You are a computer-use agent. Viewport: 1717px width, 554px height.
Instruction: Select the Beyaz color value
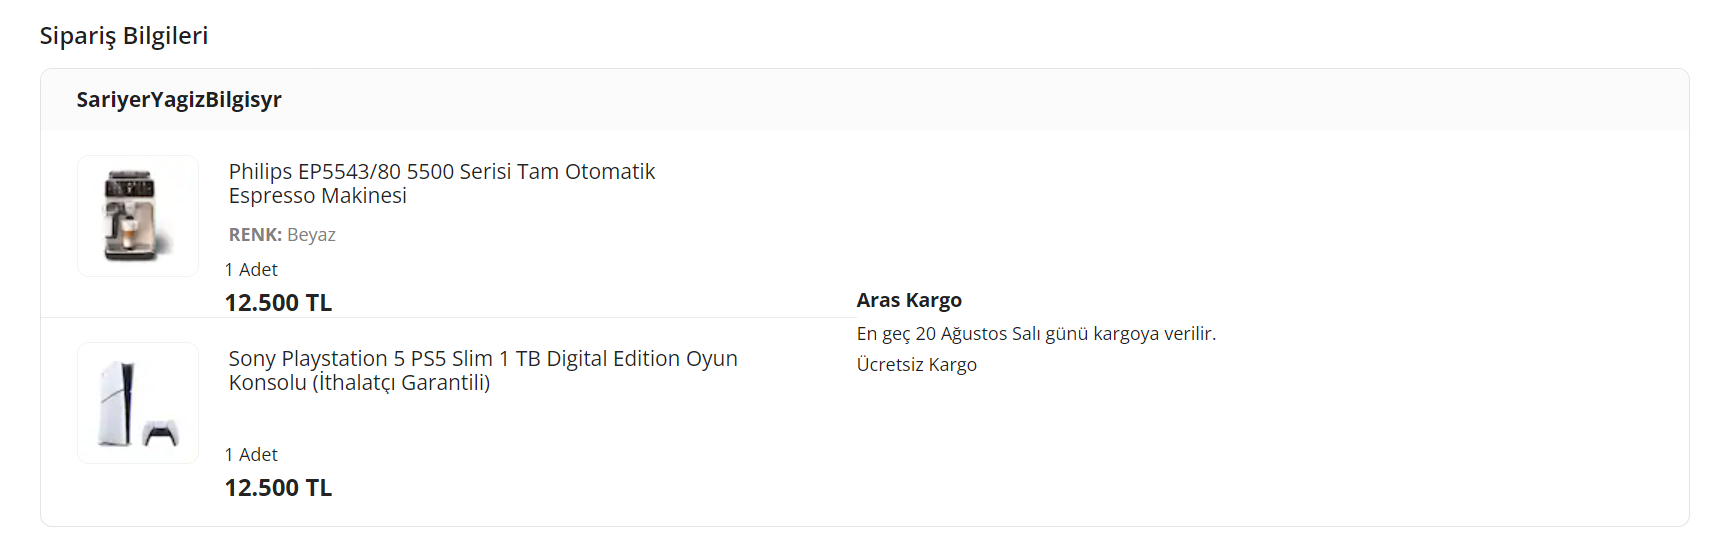[x=311, y=235]
